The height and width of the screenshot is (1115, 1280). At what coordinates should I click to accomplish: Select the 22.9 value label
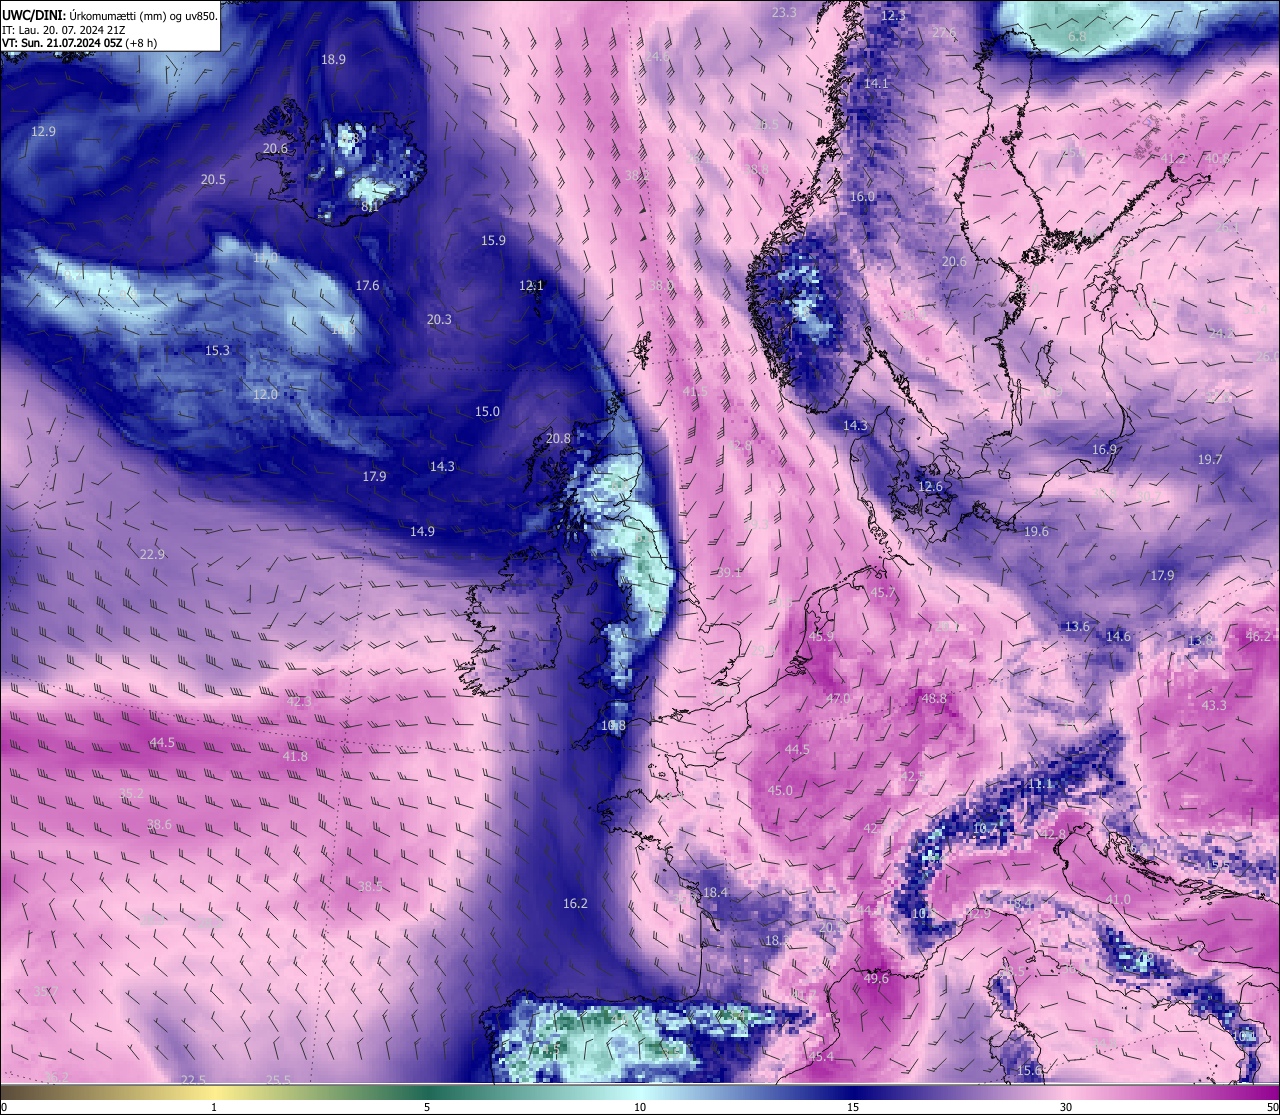pos(152,554)
